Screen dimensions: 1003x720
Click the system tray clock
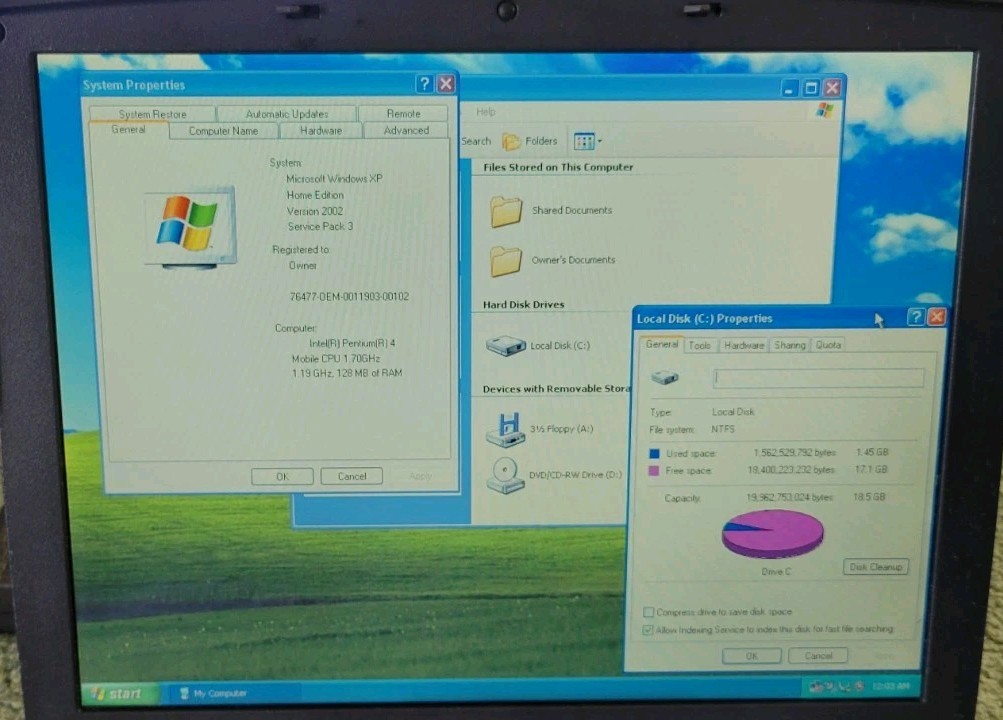pyautogui.click(x=890, y=687)
